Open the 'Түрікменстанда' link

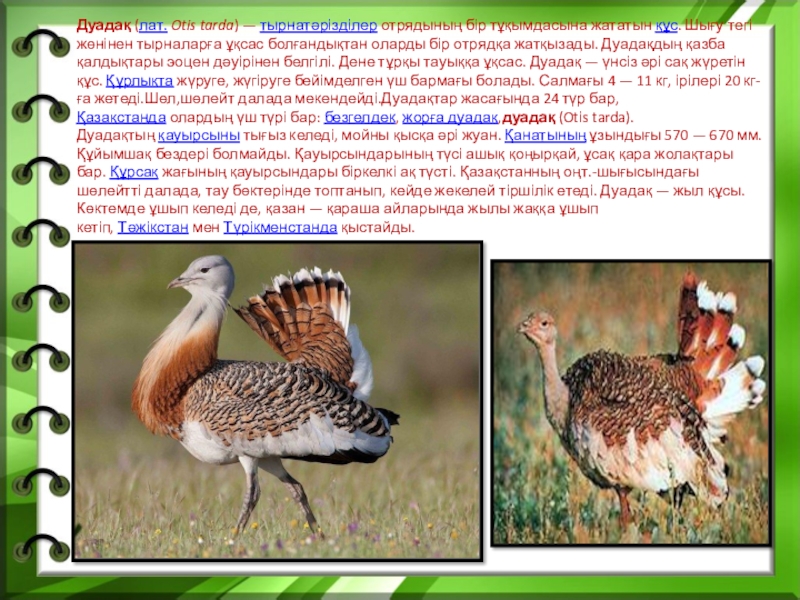click(280, 227)
